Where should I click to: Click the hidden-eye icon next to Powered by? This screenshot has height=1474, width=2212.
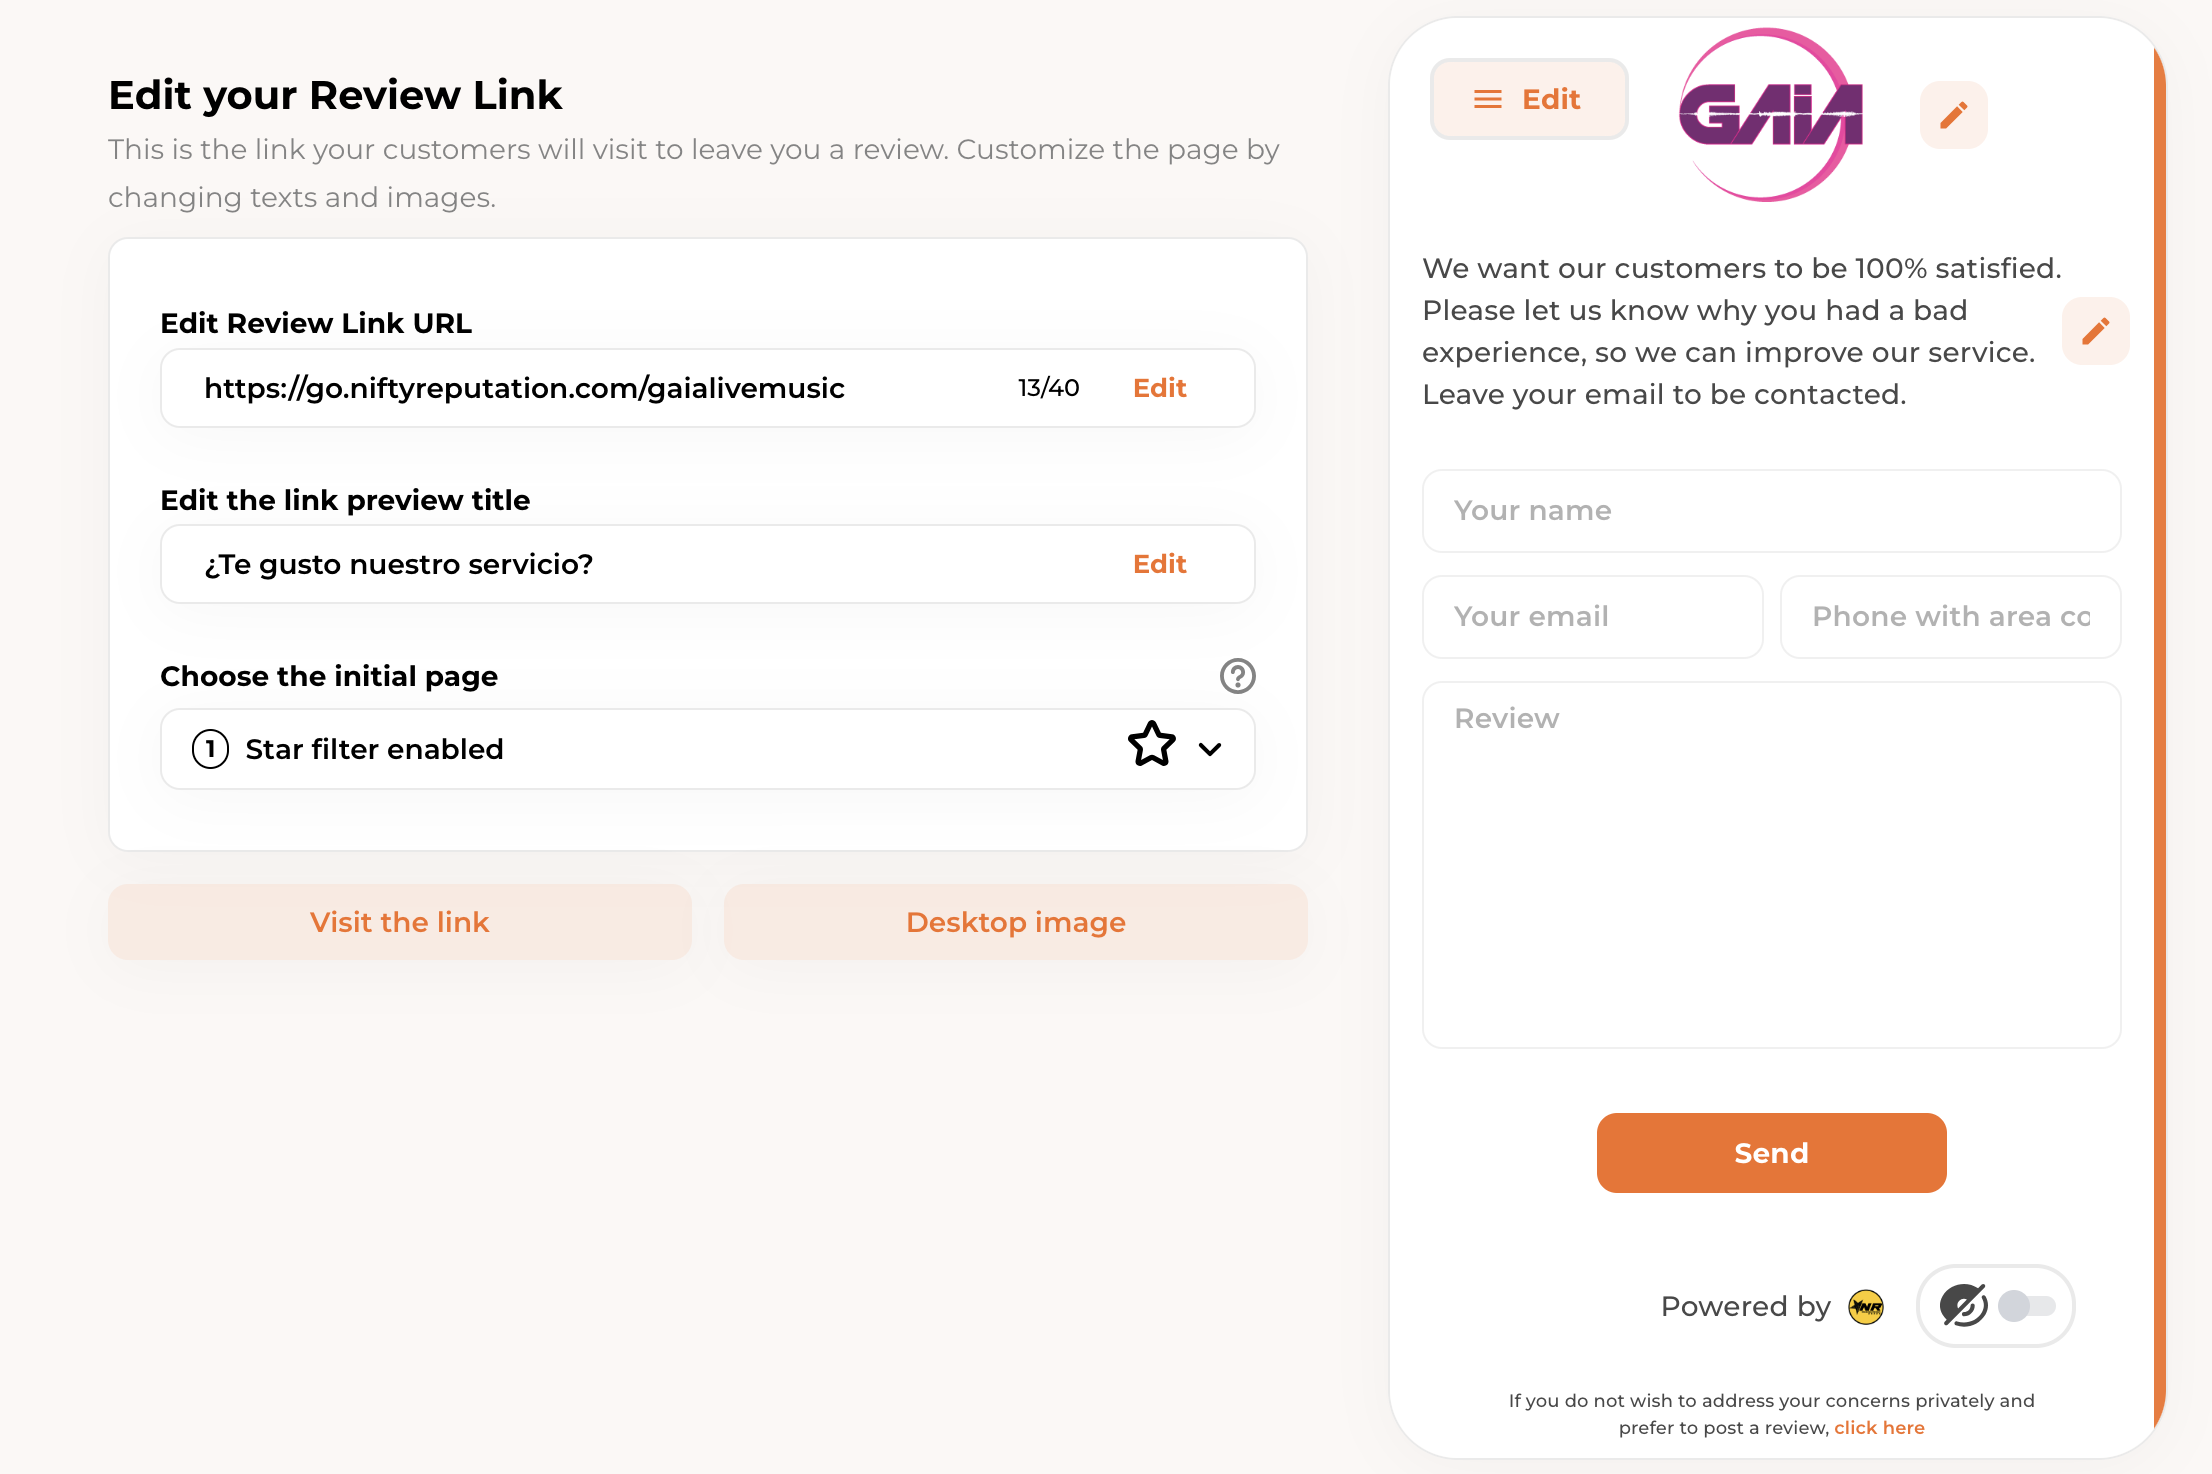1963,1306
